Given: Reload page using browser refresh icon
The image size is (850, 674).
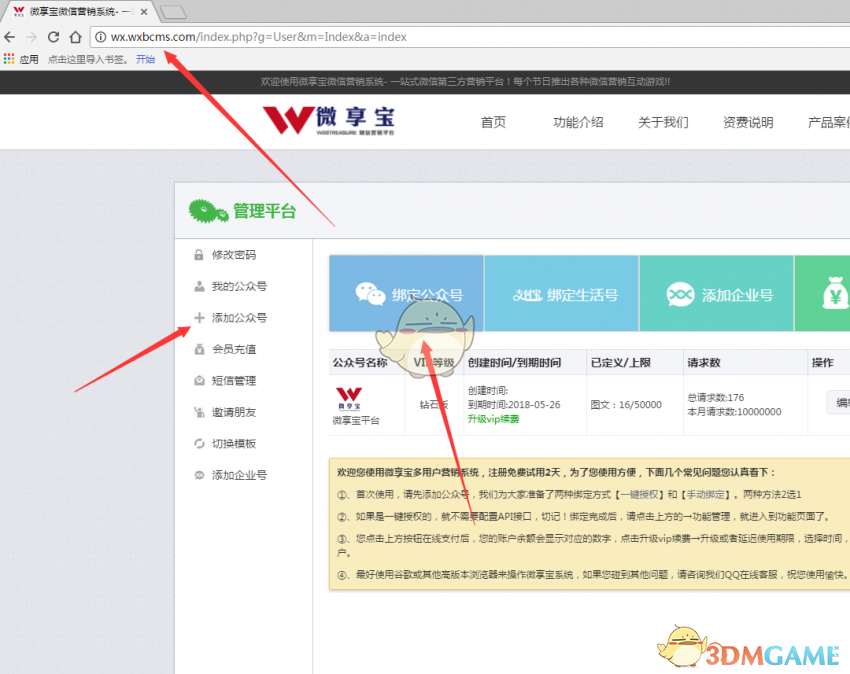Looking at the screenshot, I should (x=53, y=36).
